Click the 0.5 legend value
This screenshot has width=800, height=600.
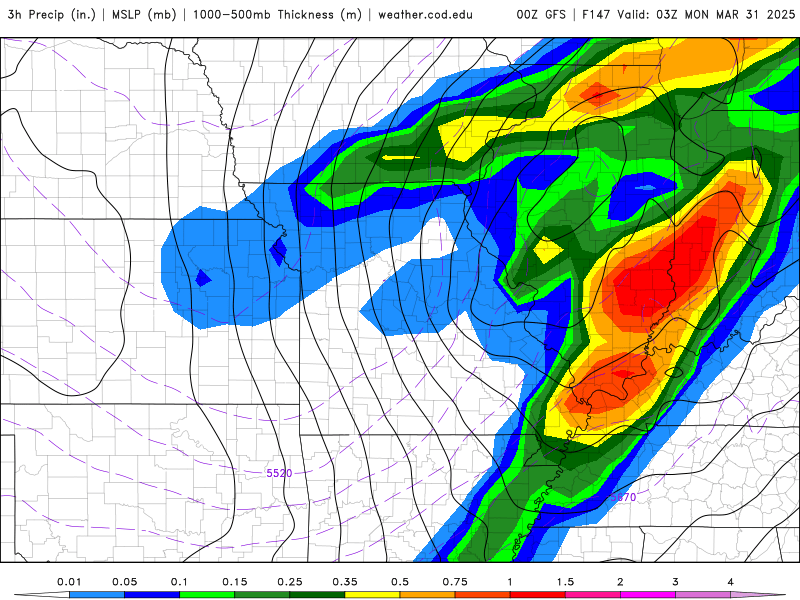[400, 582]
